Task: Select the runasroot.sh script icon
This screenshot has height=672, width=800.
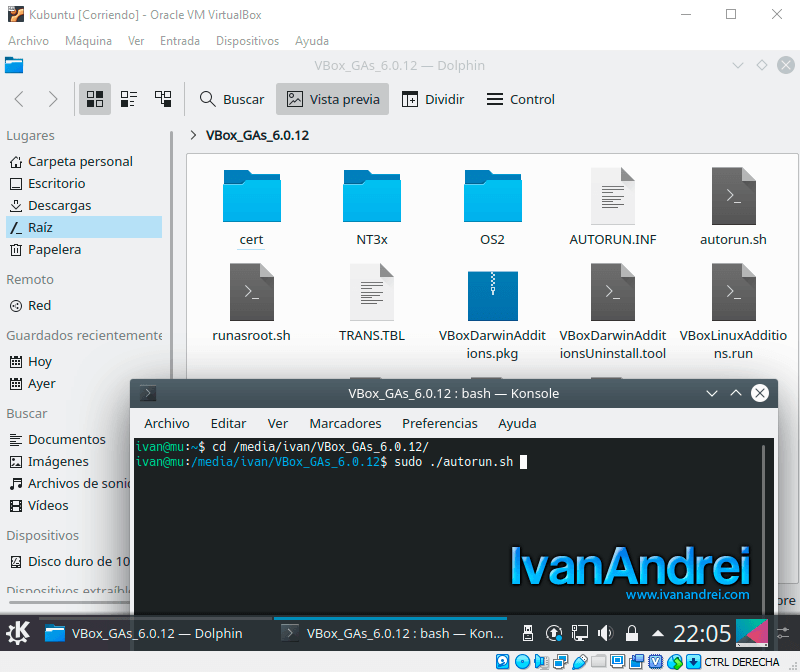Action: (x=252, y=292)
